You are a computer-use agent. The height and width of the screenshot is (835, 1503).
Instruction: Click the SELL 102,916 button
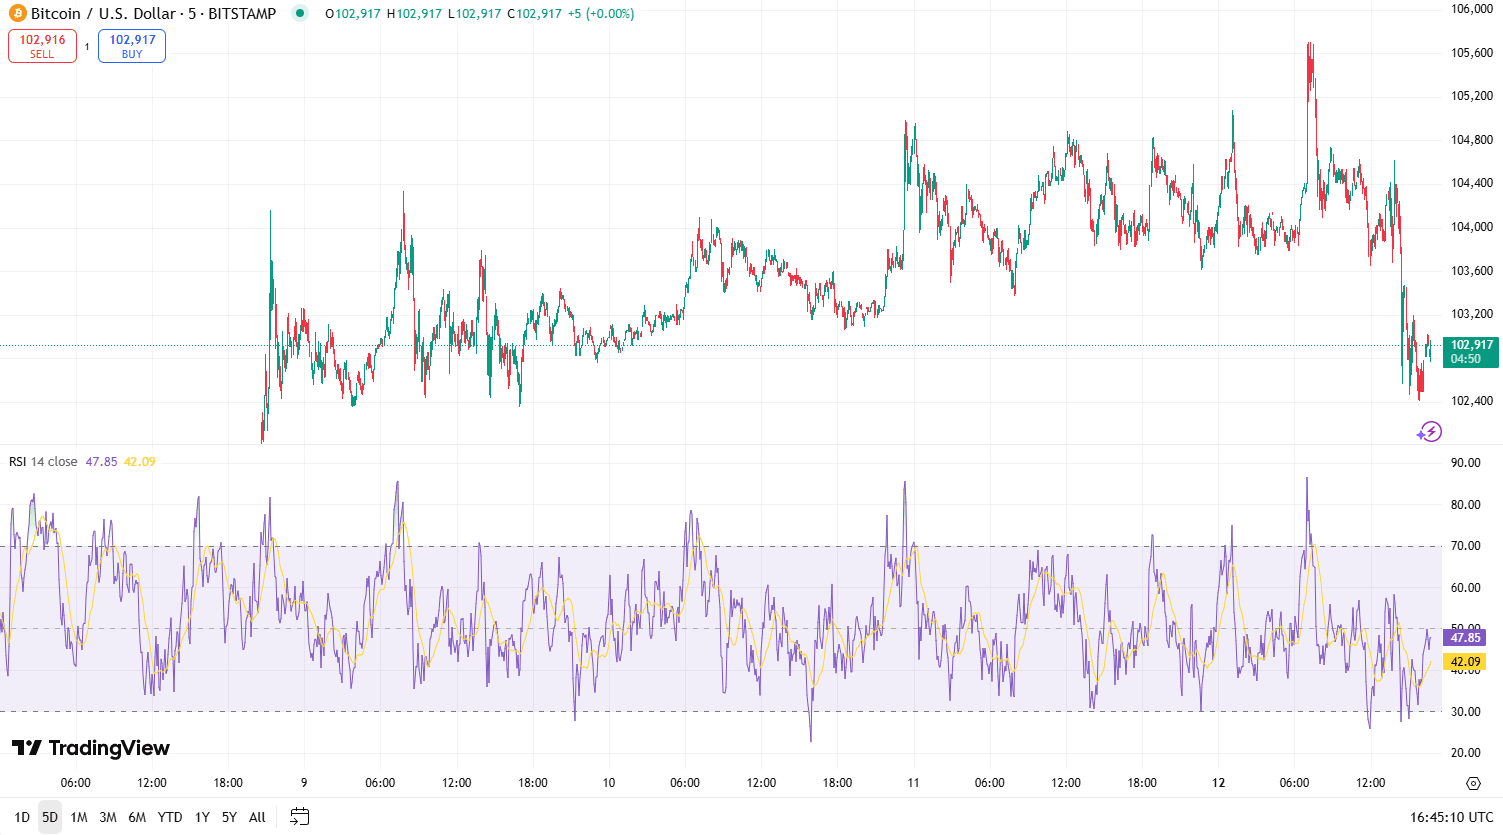[42, 46]
